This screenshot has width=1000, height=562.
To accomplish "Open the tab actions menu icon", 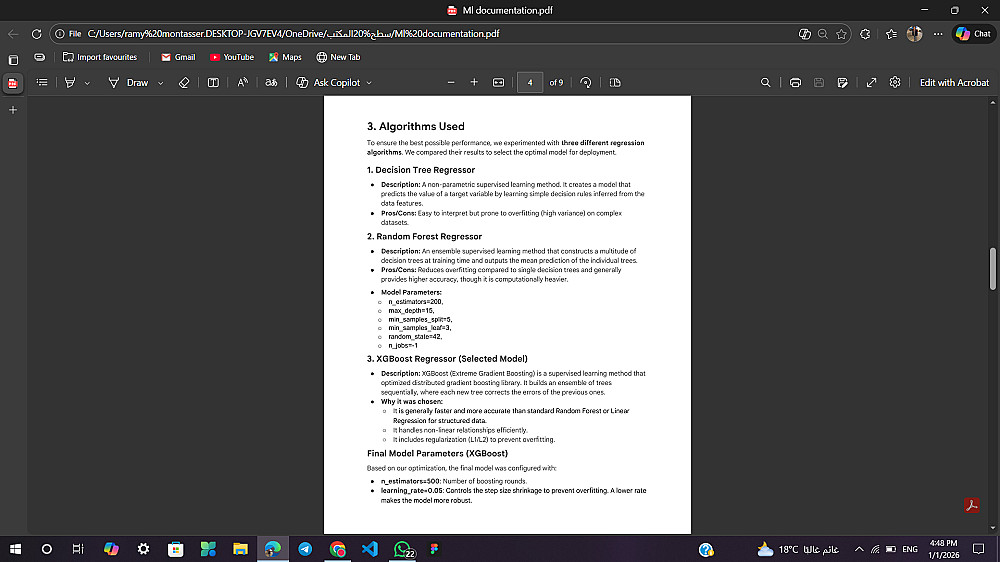I will (13, 60).
